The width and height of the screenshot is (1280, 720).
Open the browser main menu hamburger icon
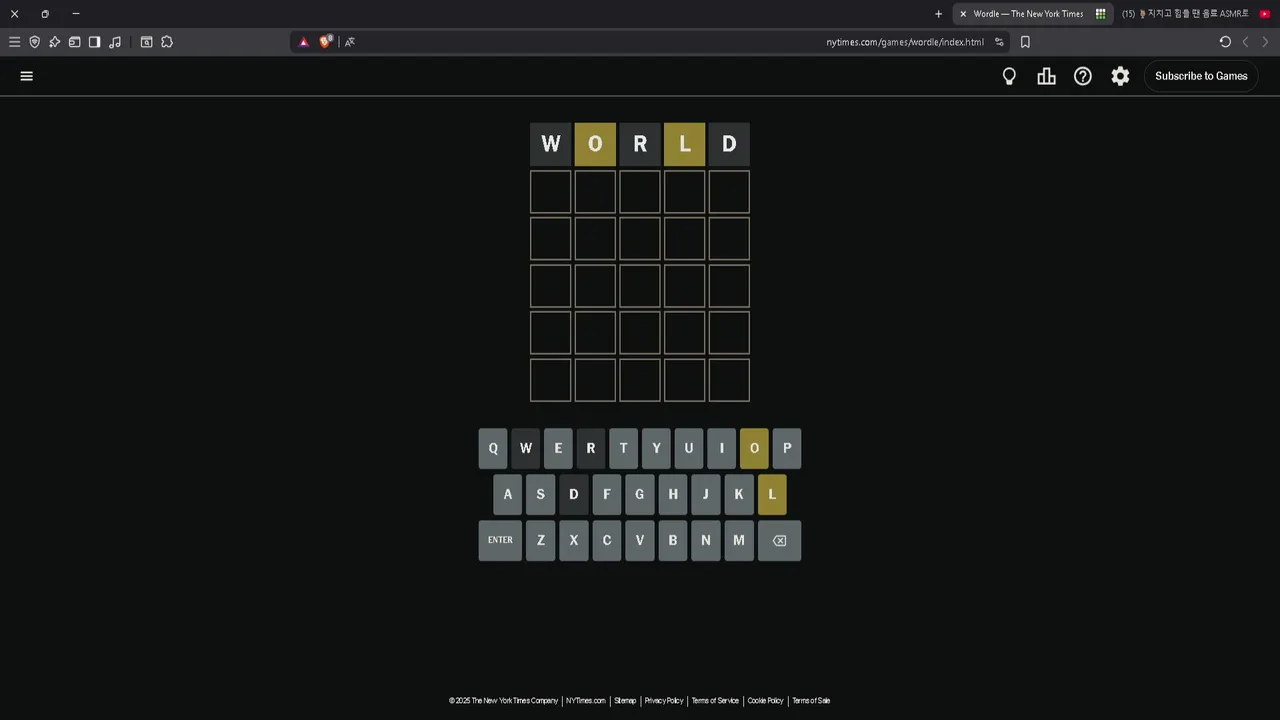point(14,42)
